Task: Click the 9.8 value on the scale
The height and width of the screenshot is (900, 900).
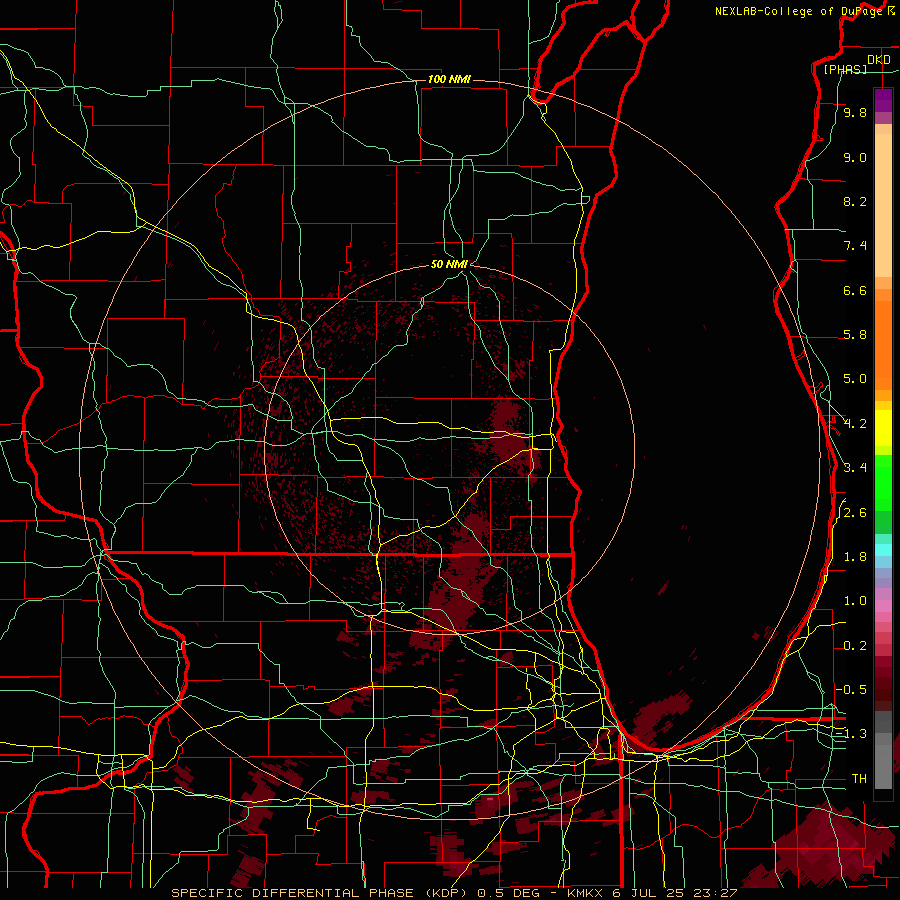Action: point(855,112)
